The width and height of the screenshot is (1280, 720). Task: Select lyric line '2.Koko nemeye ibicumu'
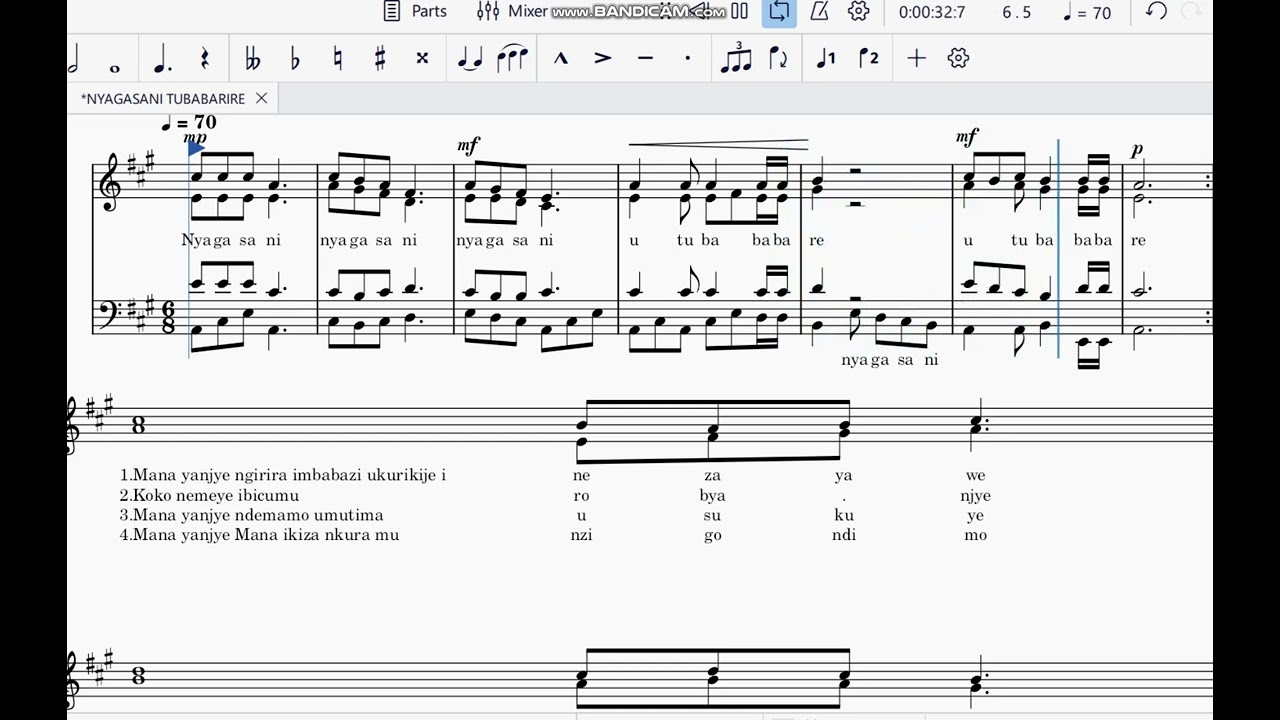(x=209, y=495)
